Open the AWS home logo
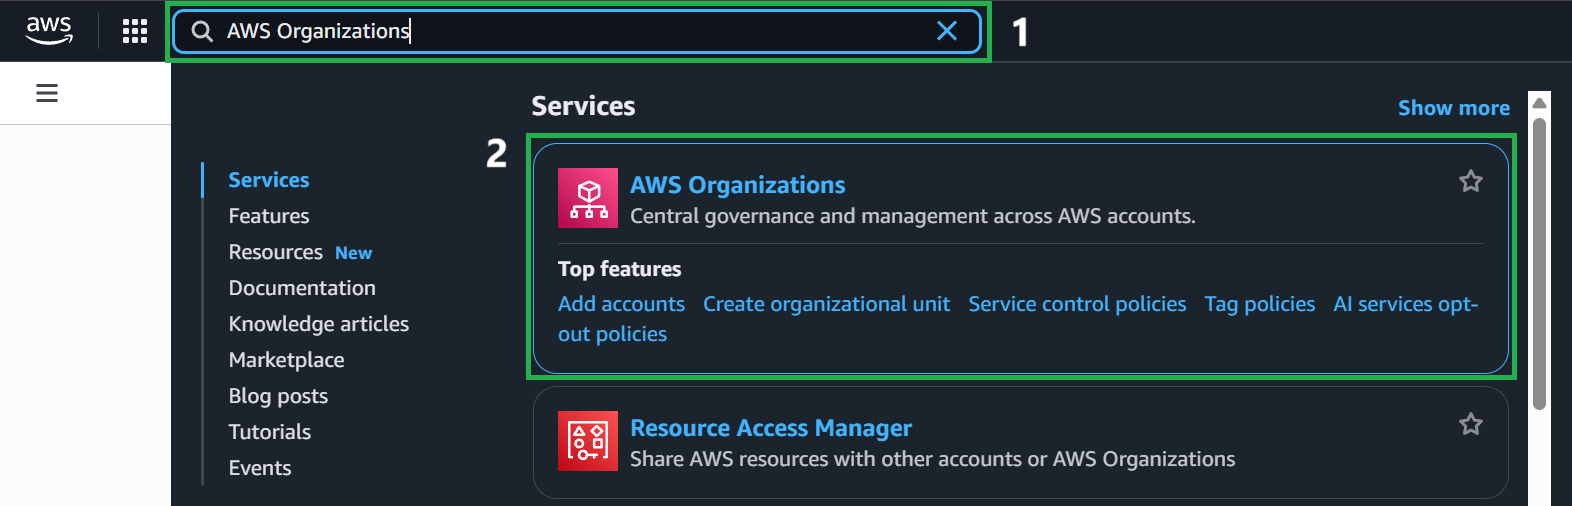 click(x=49, y=30)
